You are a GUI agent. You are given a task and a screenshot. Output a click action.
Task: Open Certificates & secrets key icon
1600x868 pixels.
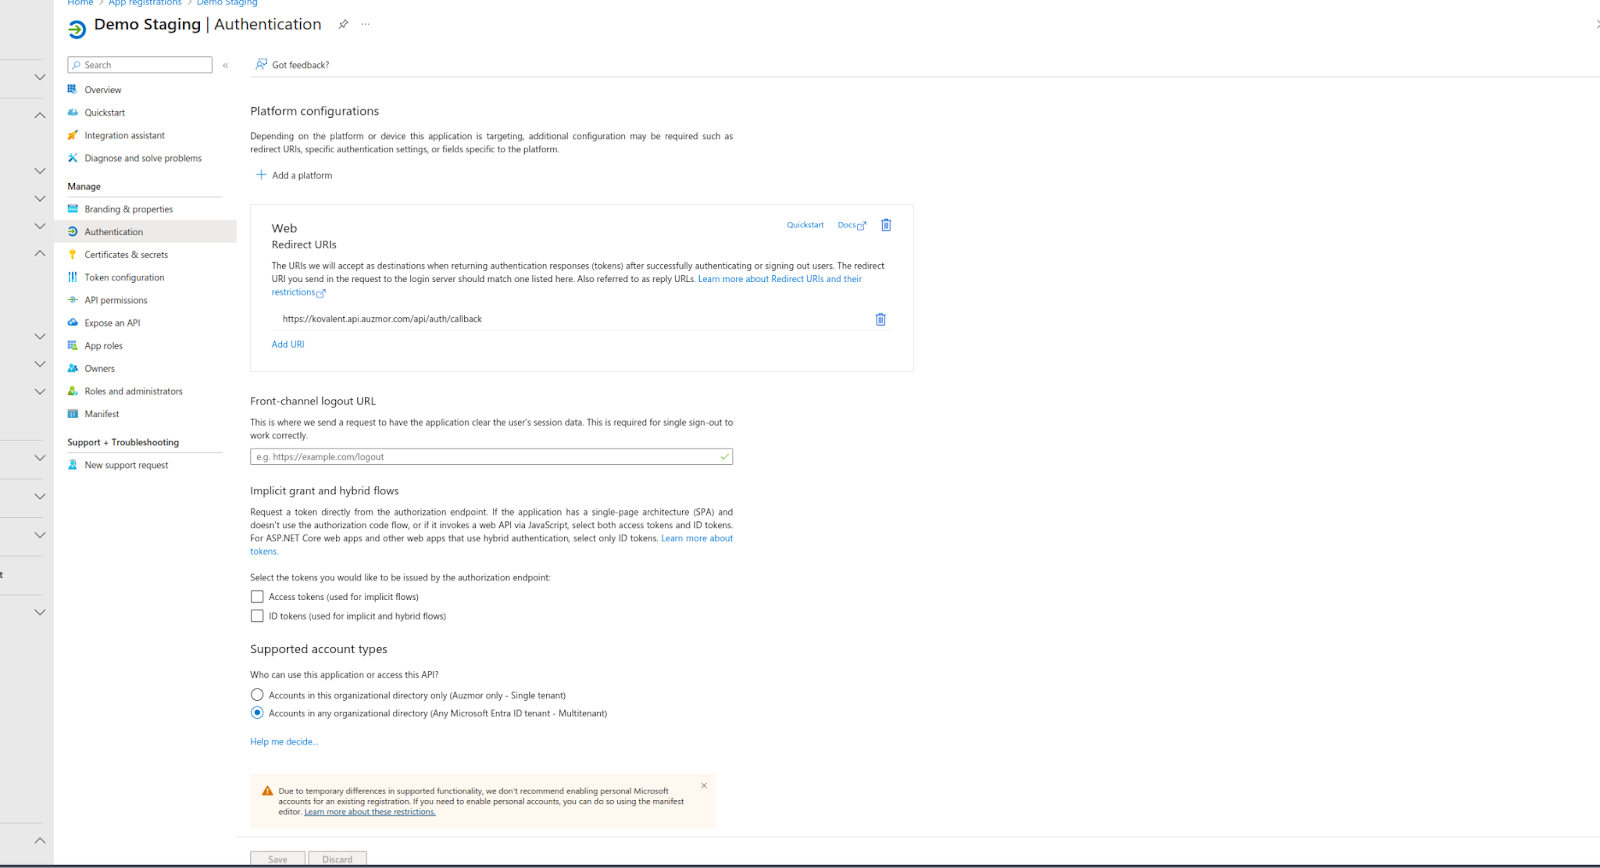click(x=72, y=254)
